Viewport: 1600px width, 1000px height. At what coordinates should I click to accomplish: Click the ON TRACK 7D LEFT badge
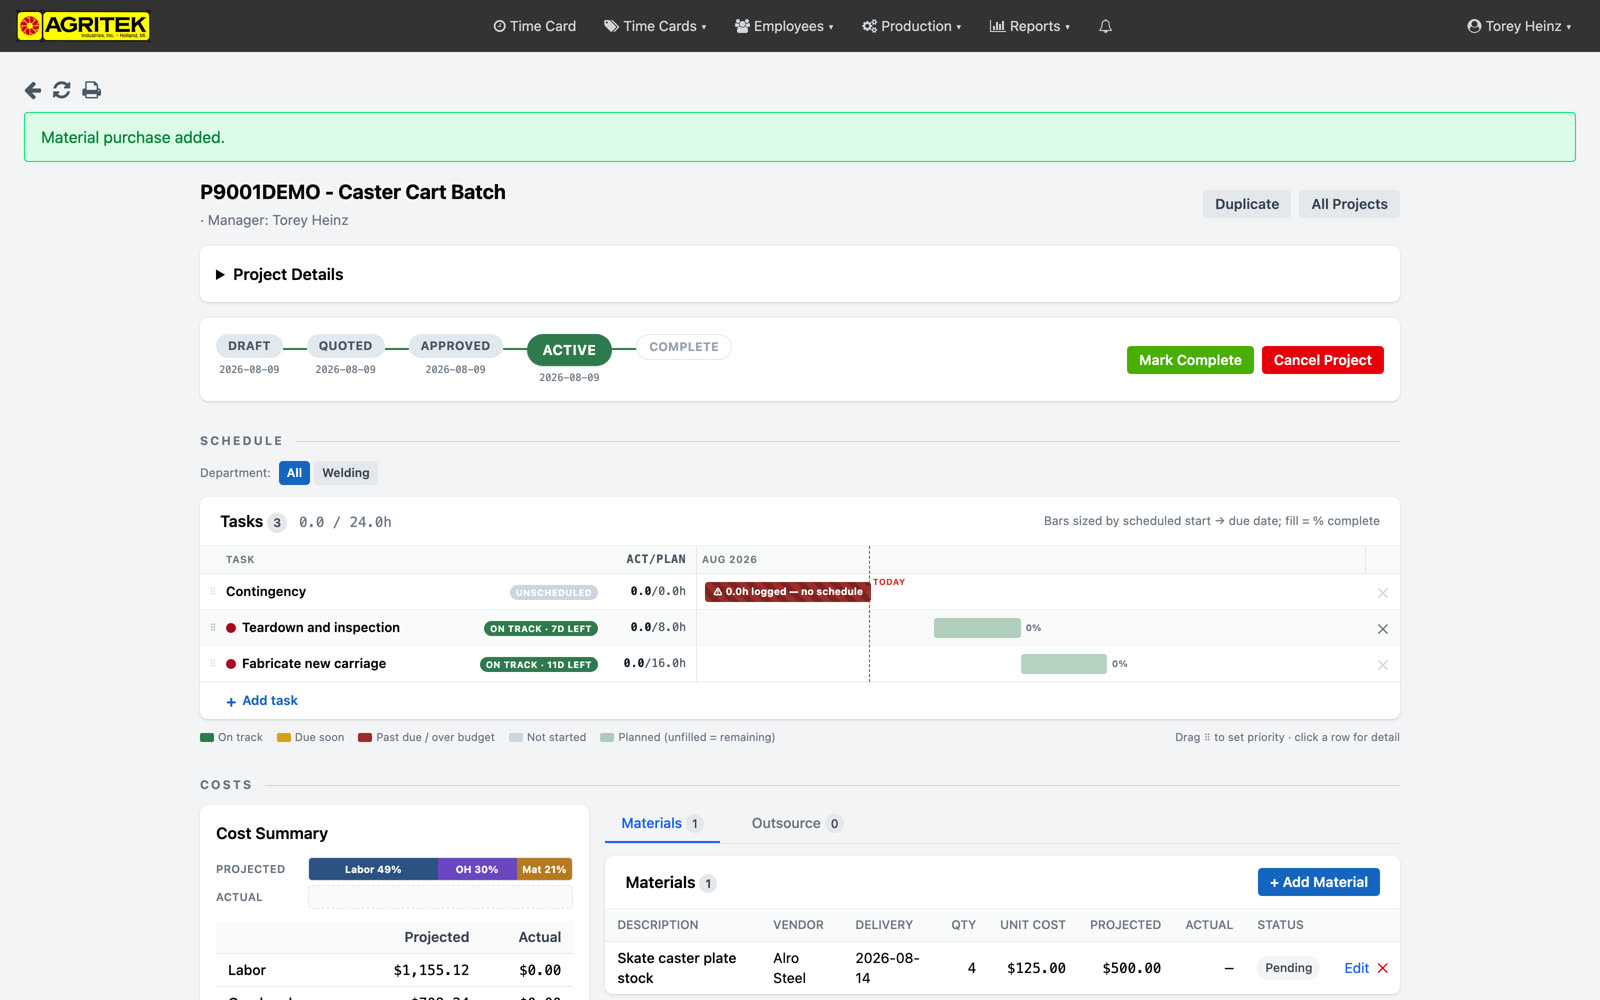pyautogui.click(x=540, y=629)
